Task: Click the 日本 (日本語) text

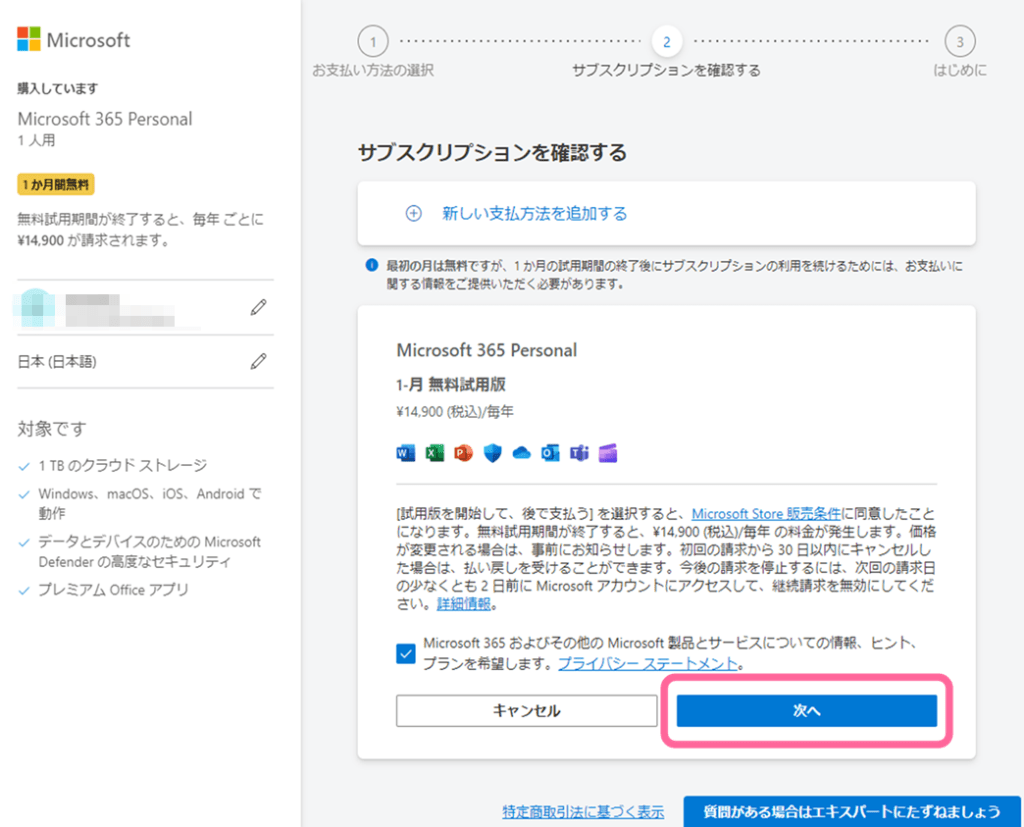Action: 57,361
